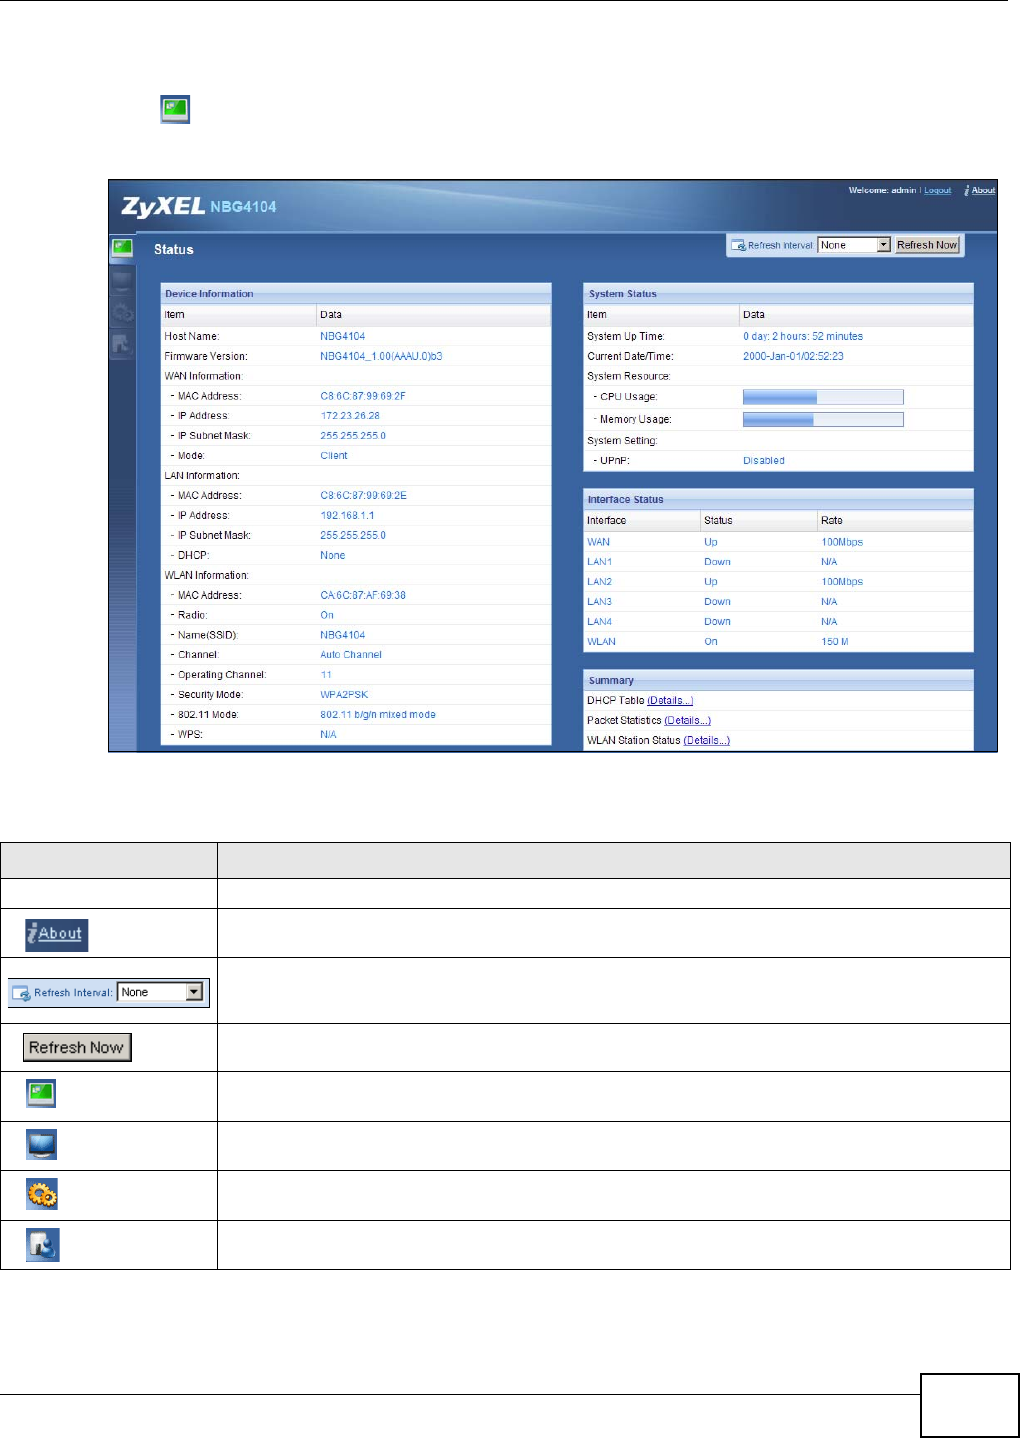Click the refresh icon beside Refresh Interval in router header
The image size is (1020, 1438).
[738, 245]
